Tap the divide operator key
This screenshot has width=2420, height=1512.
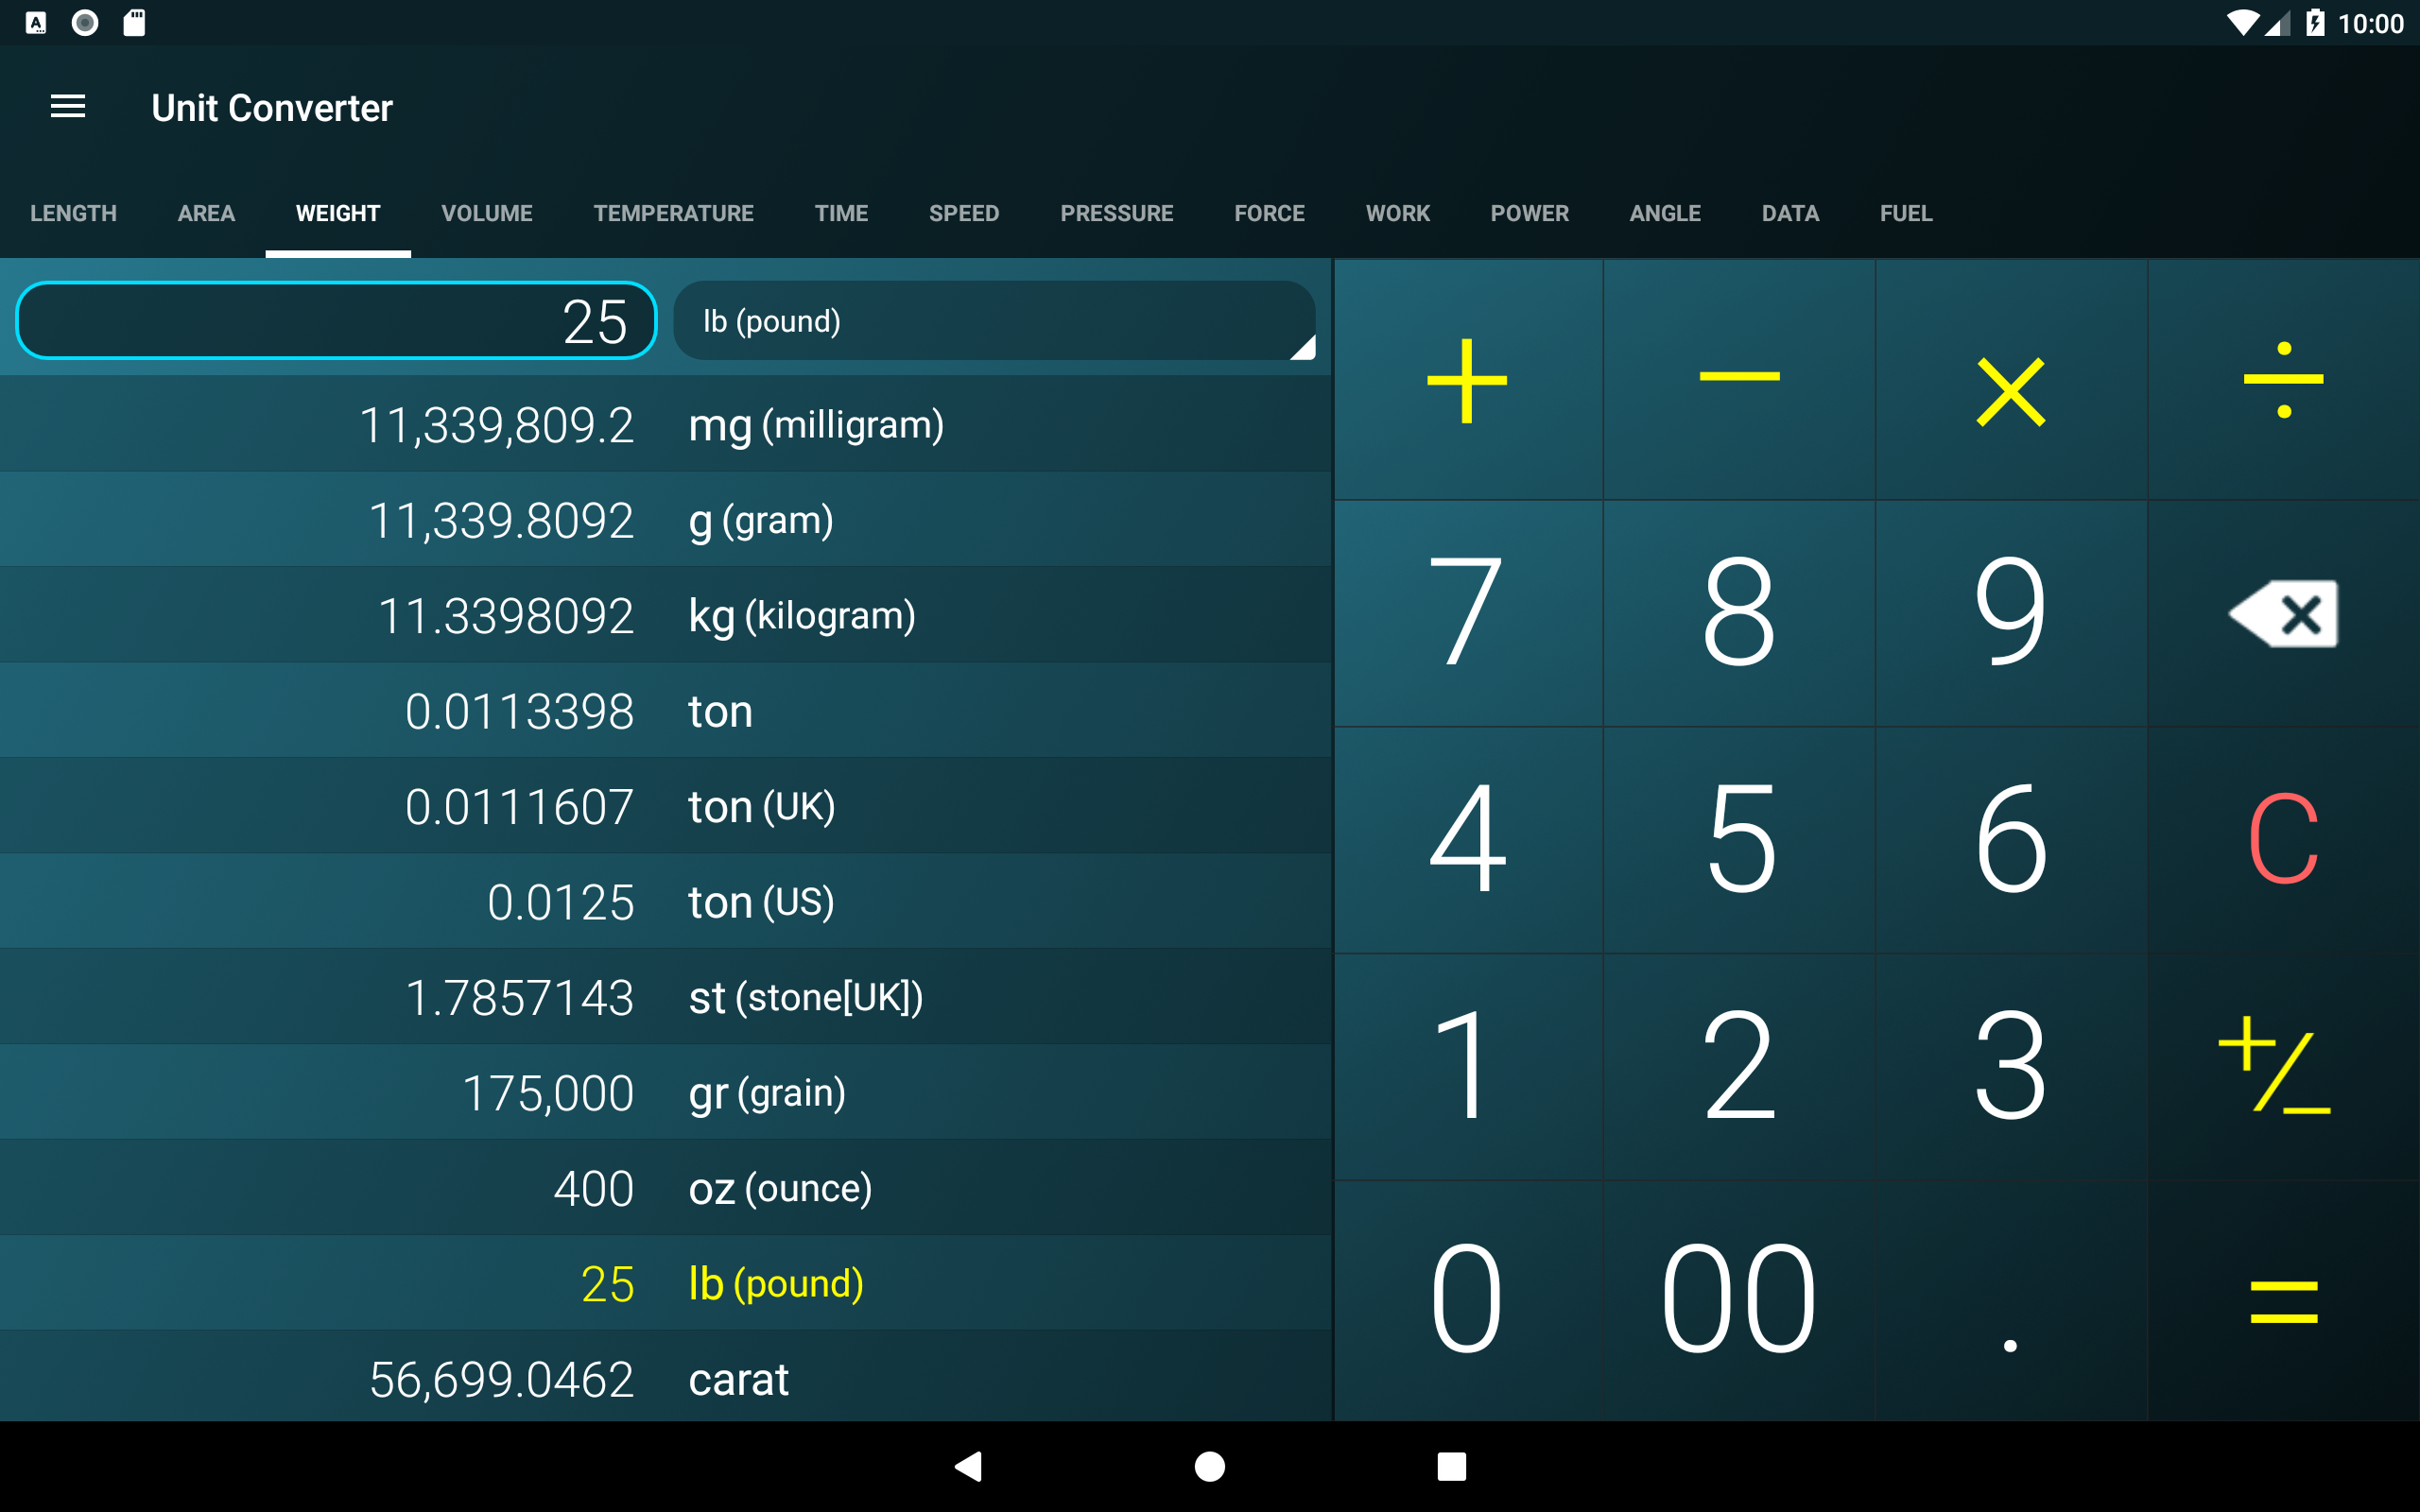2283,380
